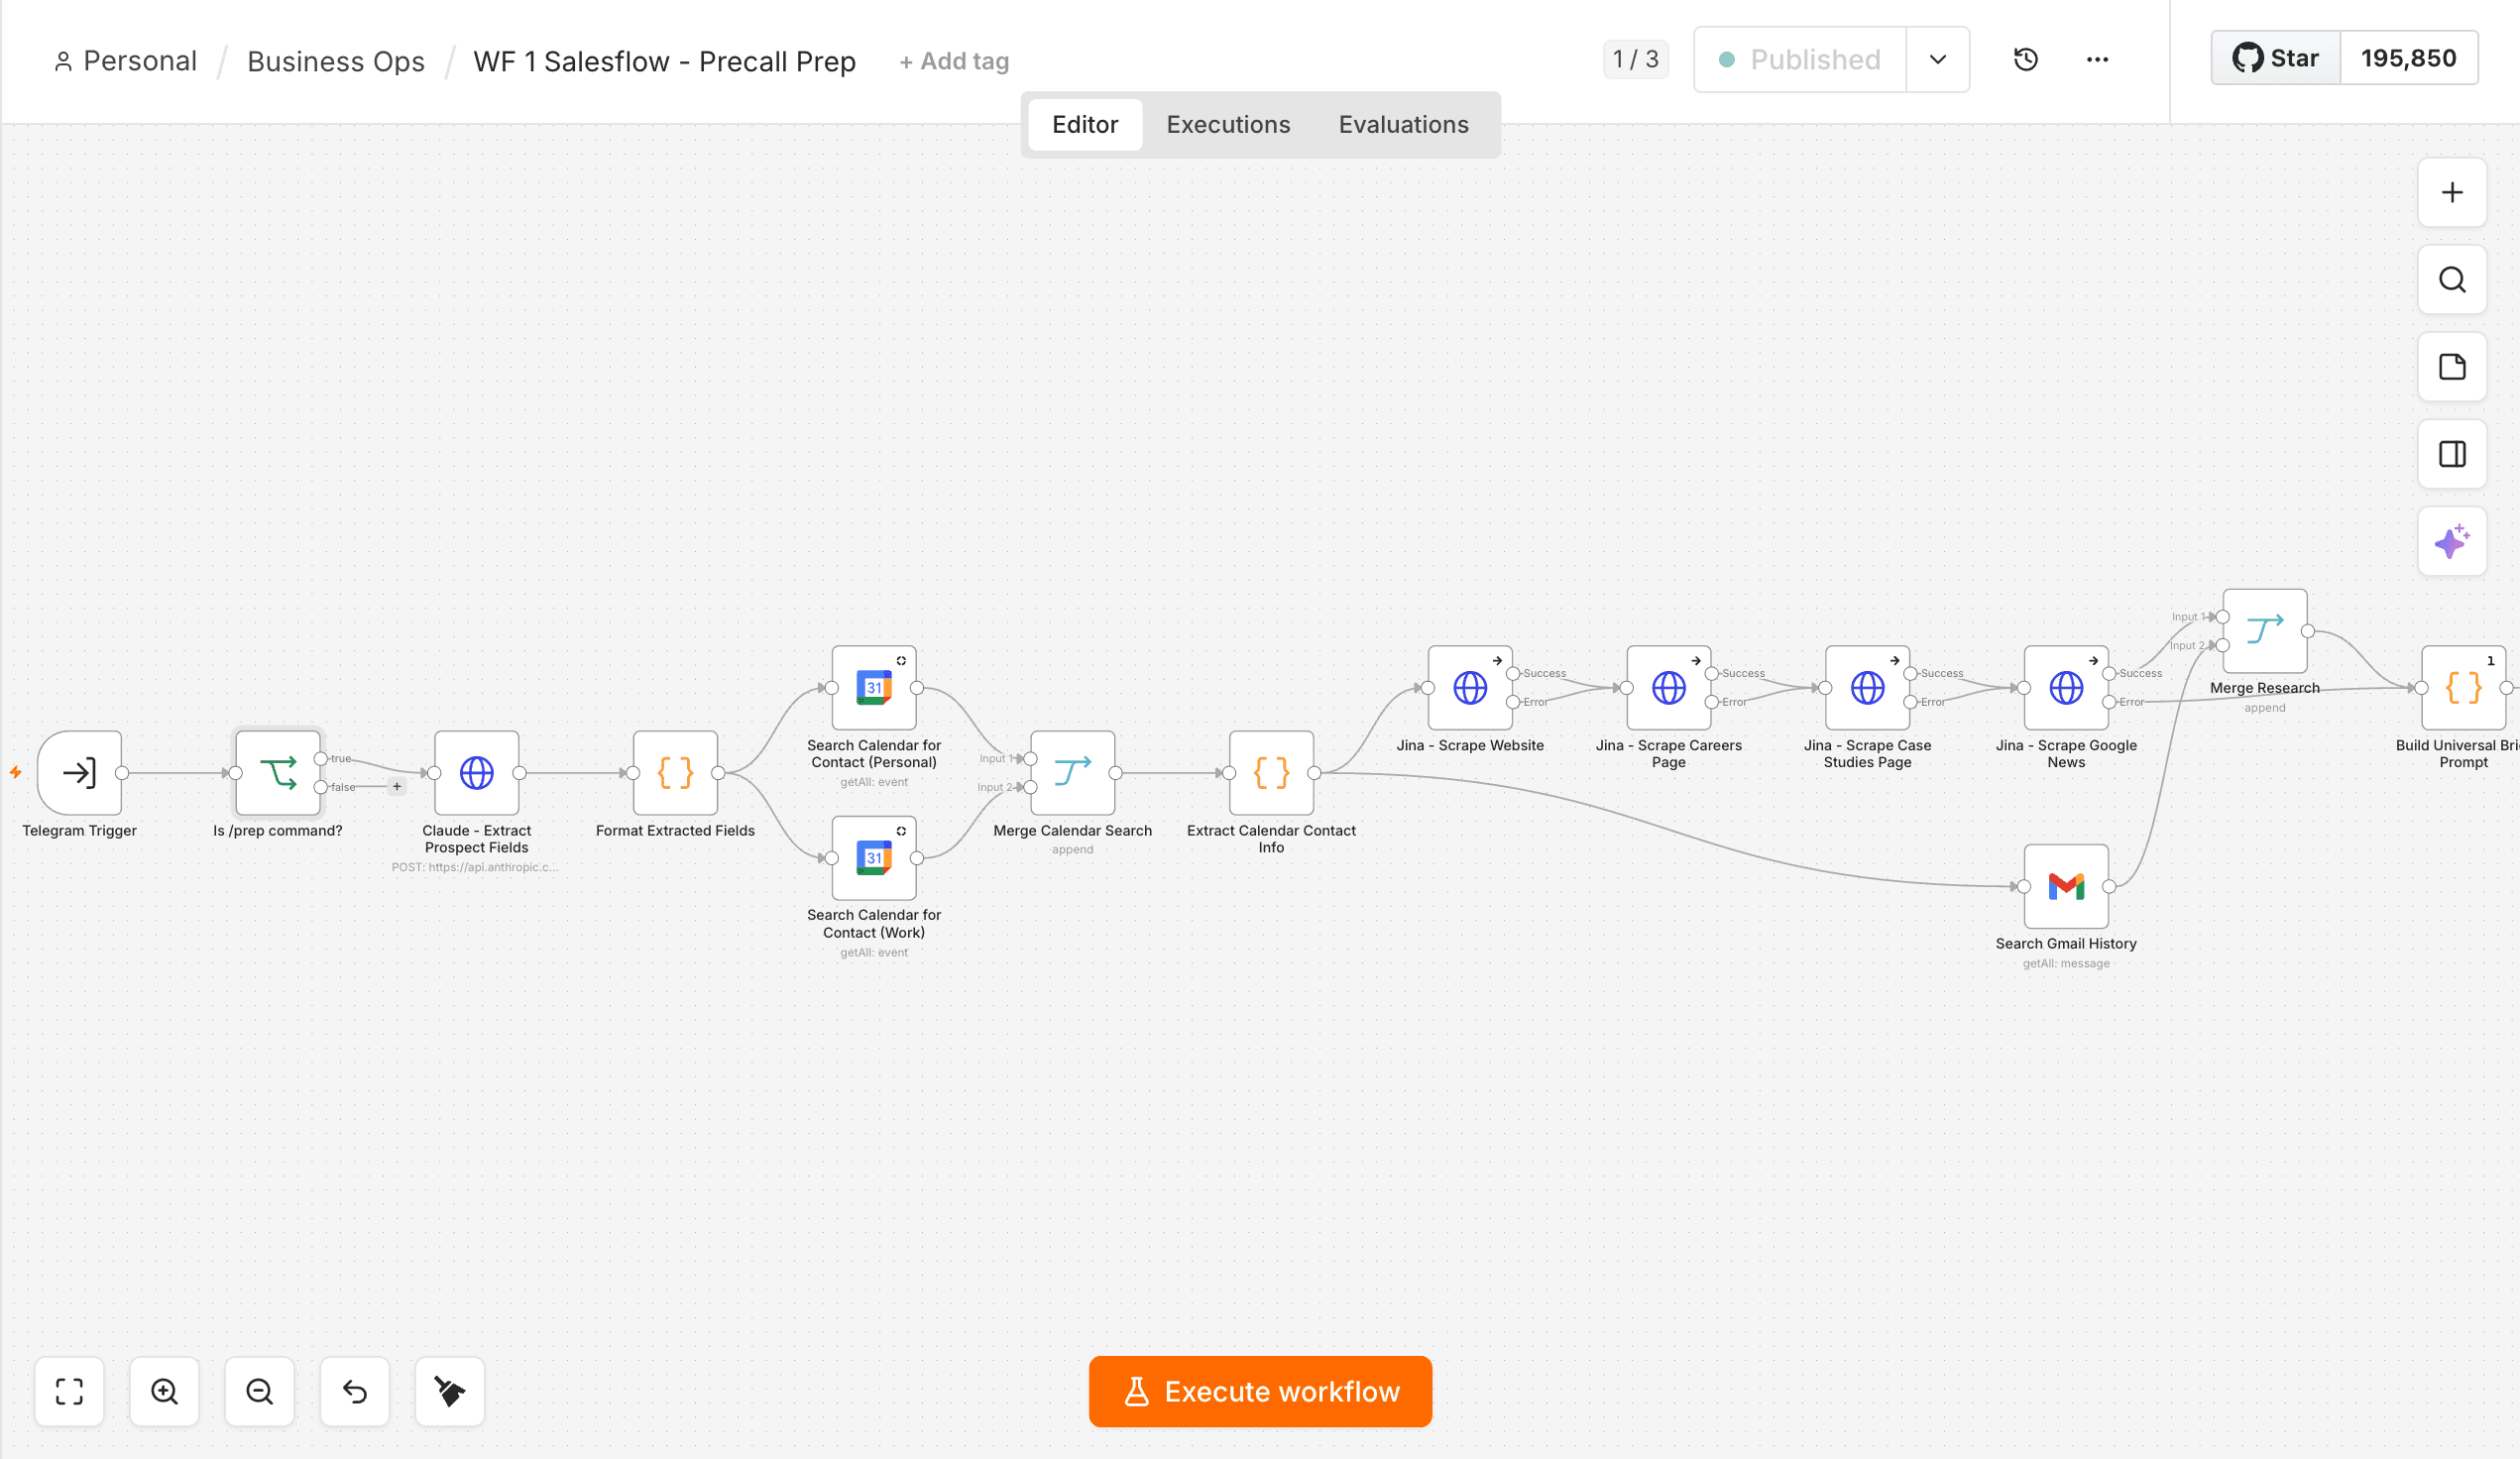This screenshot has height=1459, width=2520.
Task: Open workflow version history
Action: coord(2025,59)
